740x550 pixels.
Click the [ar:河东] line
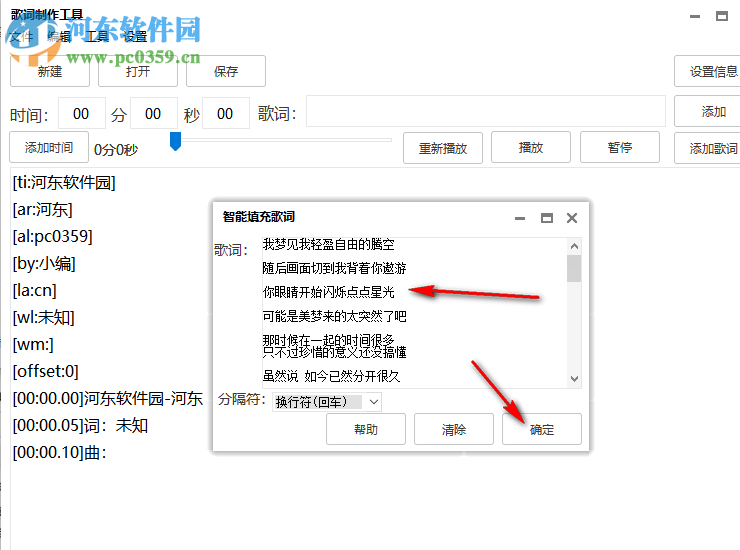coord(42,209)
